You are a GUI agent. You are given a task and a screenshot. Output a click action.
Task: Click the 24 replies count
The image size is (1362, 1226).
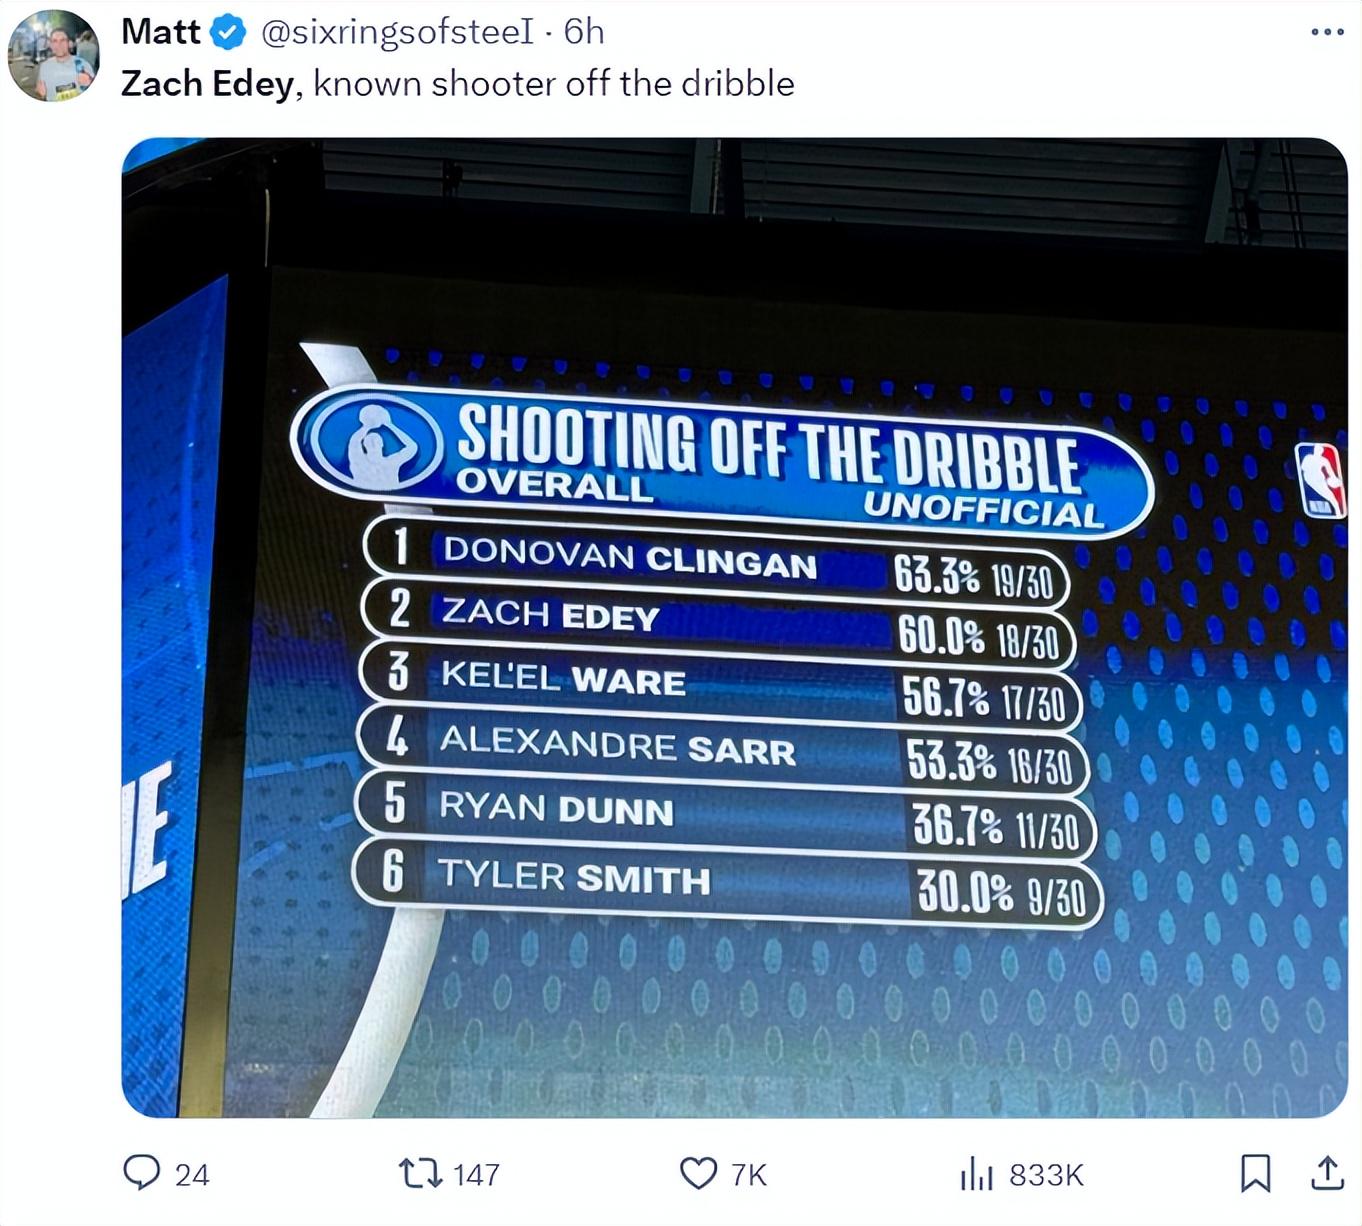tap(192, 1174)
